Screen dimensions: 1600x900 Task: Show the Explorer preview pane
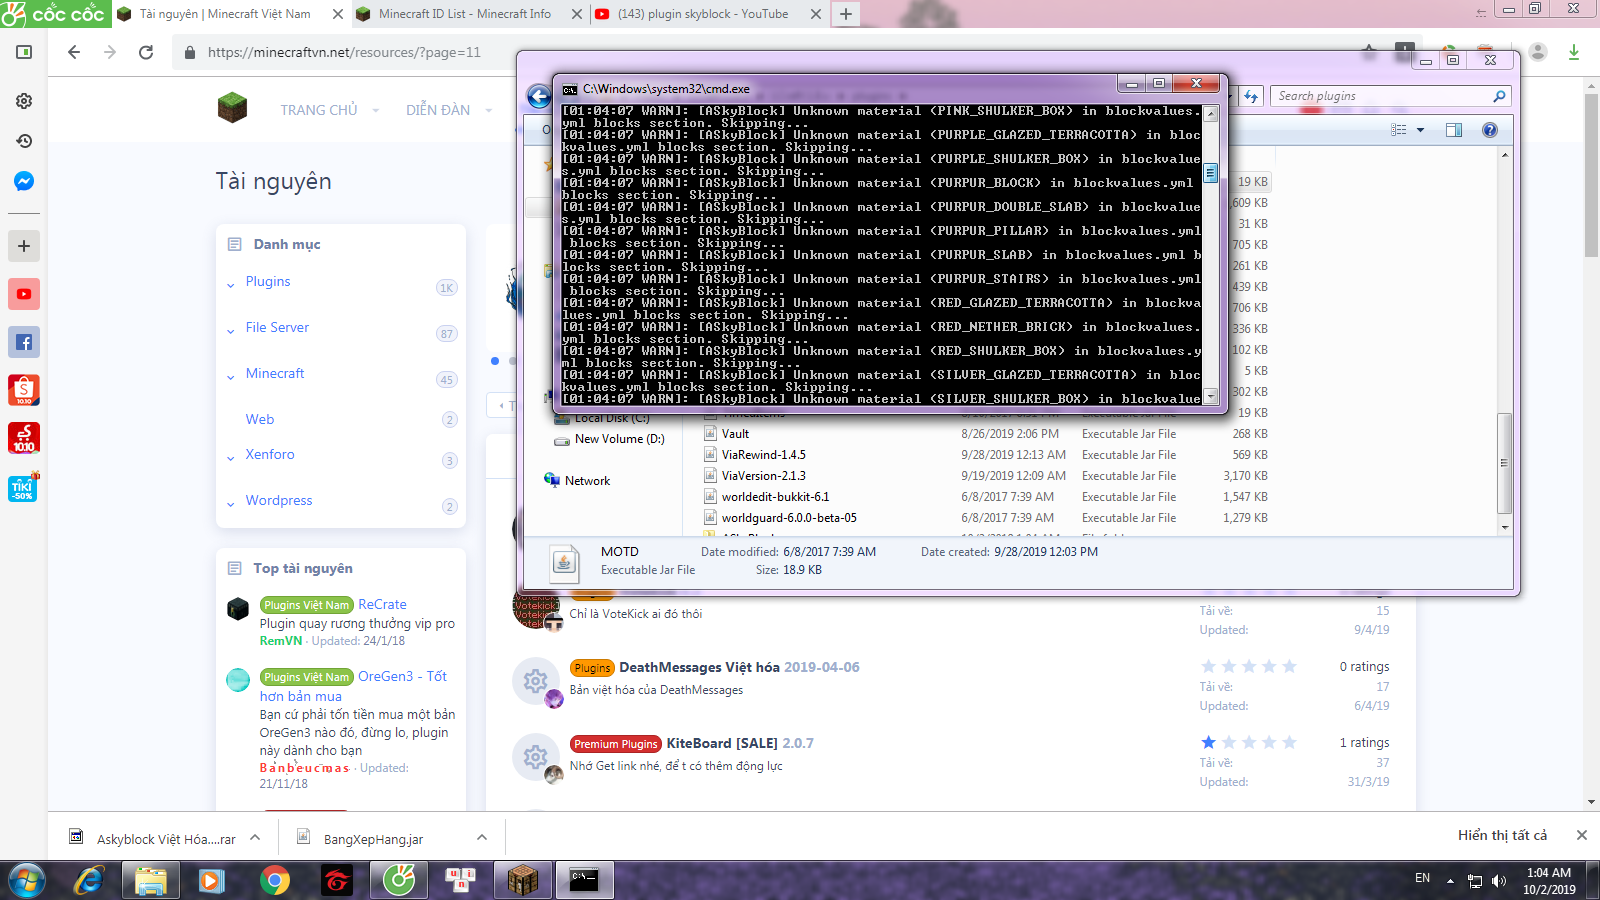1454,130
